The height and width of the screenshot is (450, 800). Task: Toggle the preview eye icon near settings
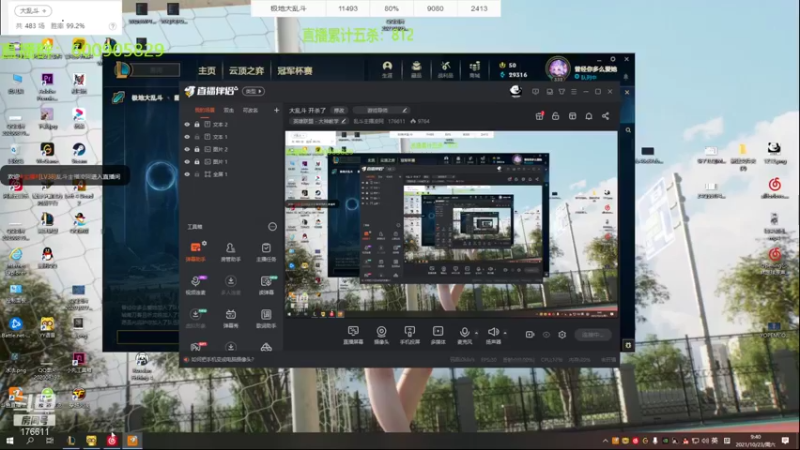pyautogui.click(x=546, y=335)
